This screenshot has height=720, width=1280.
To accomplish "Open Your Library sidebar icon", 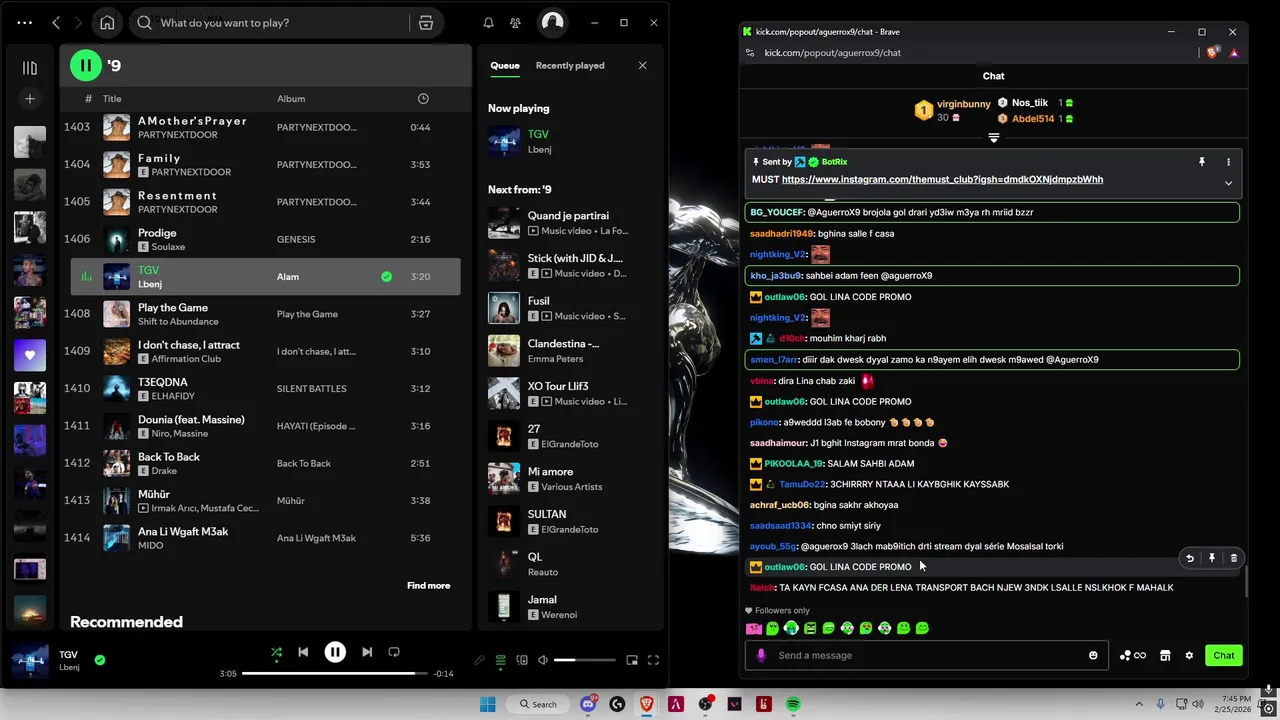I will [x=30, y=68].
